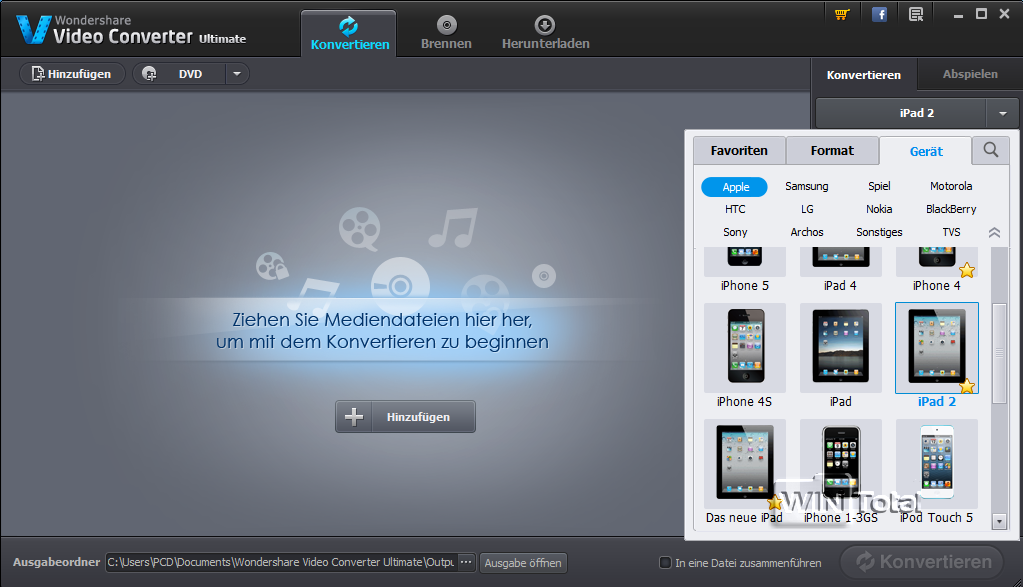
Task: Select the HTC brand filter
Action: pos(735,209)
